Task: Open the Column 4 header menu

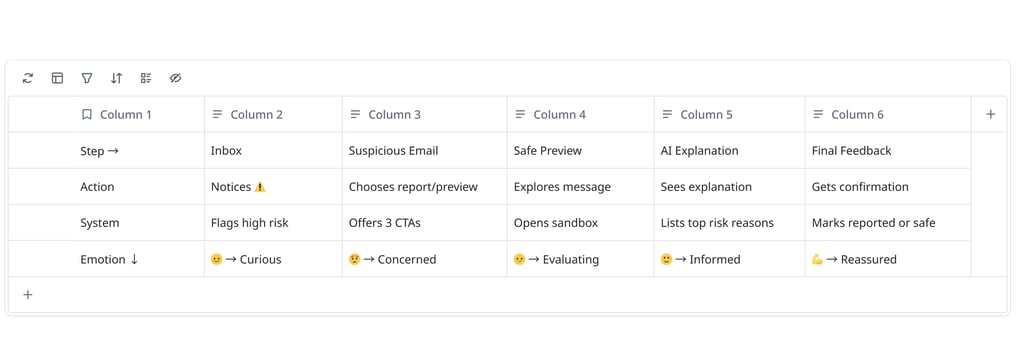Action: click(580, 114)
